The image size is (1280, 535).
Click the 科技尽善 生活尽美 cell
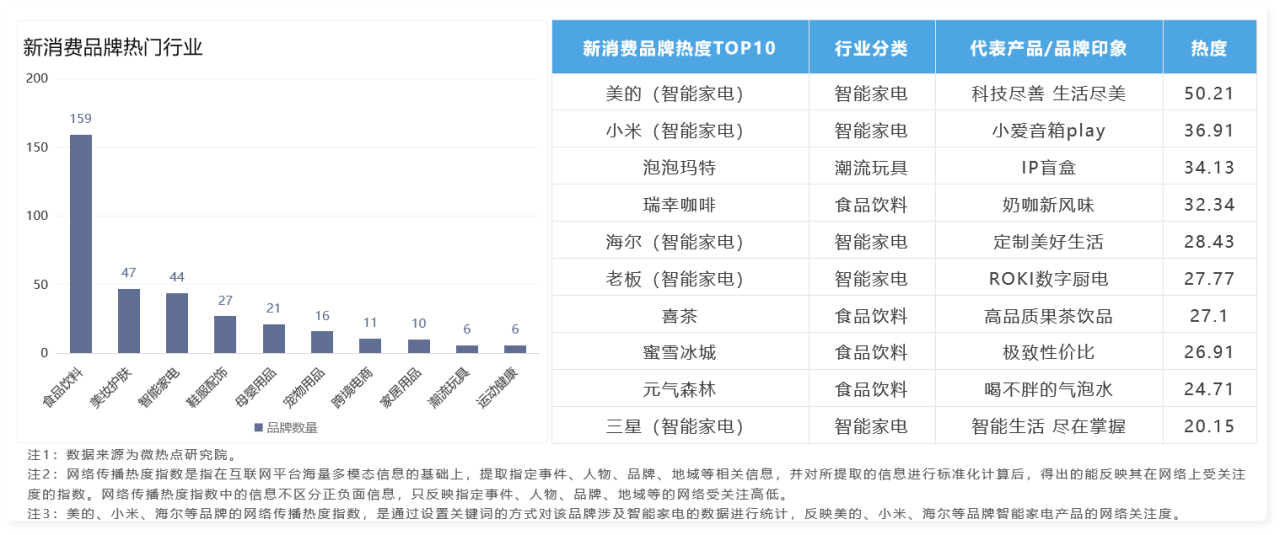click(x=1049, y=93)
